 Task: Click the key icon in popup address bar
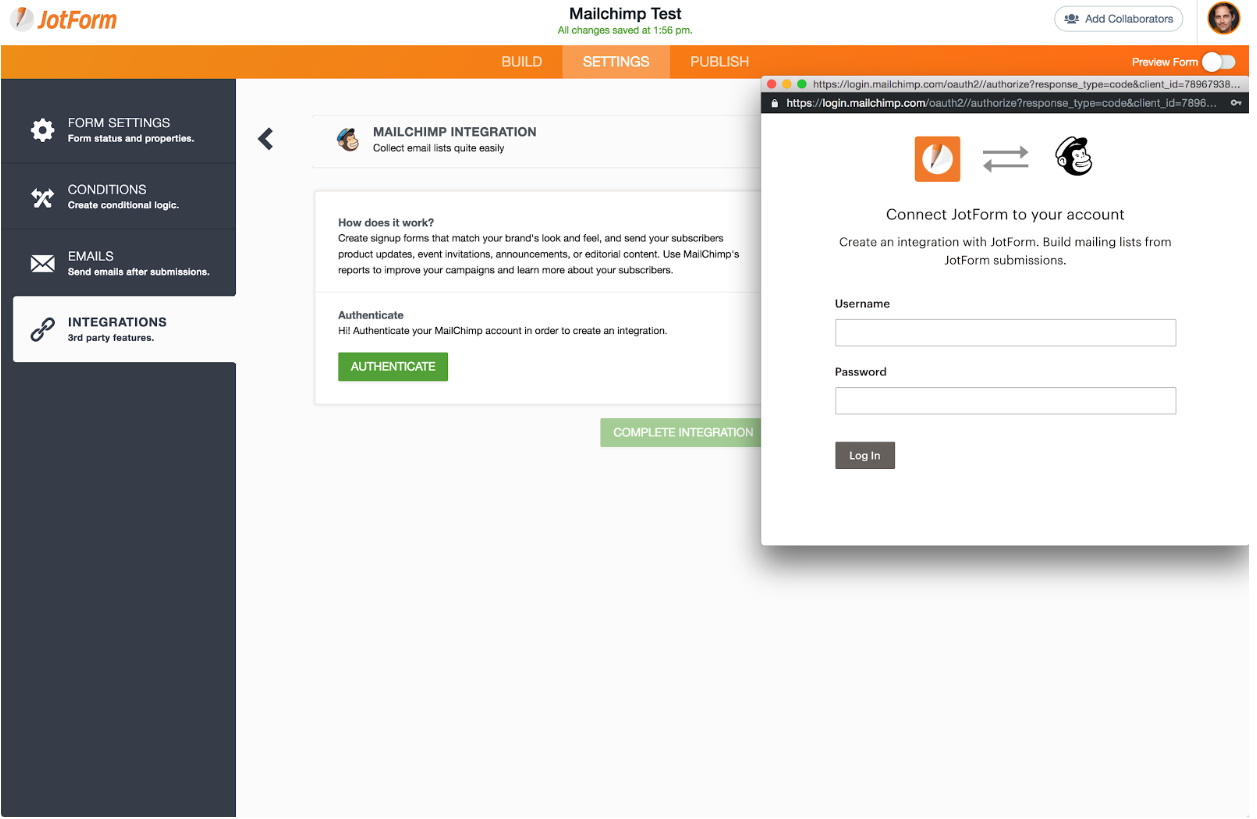coord(1237,103)
